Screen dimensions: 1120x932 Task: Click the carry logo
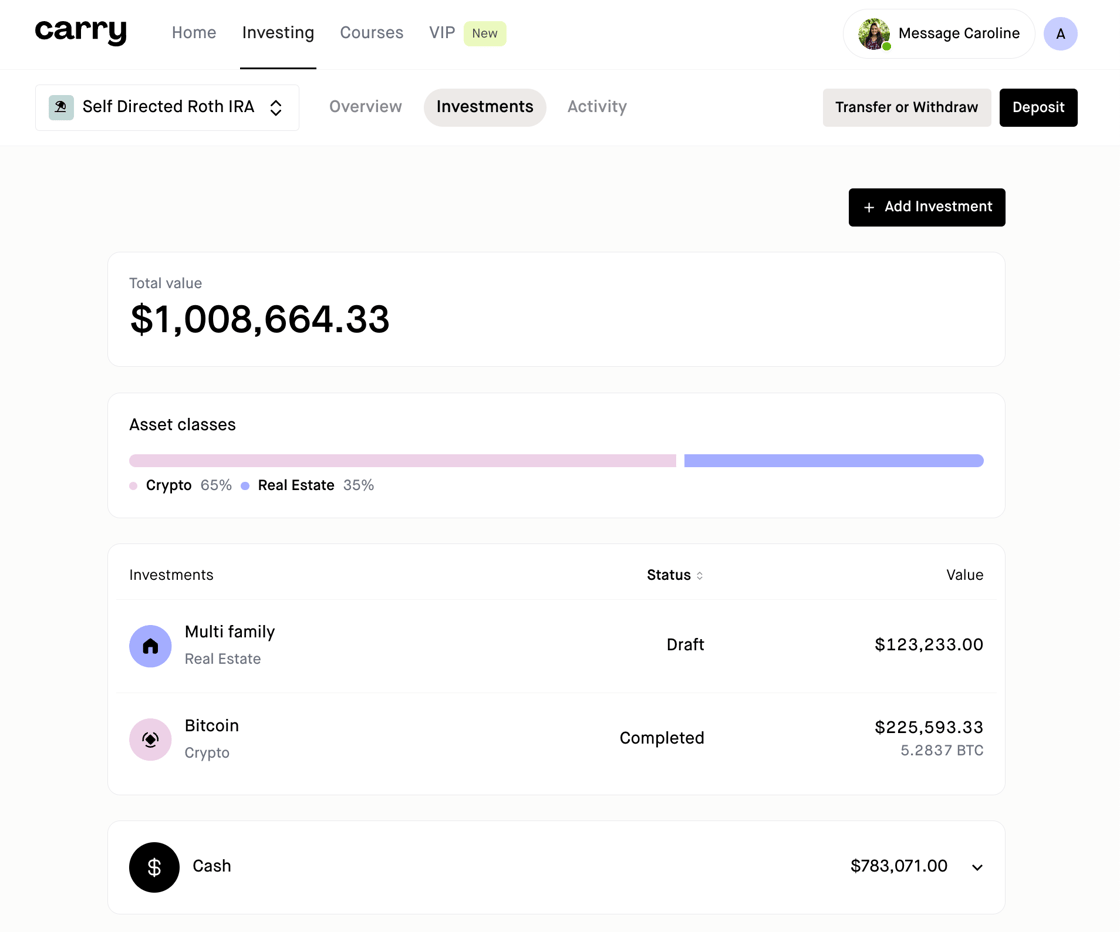81,31
